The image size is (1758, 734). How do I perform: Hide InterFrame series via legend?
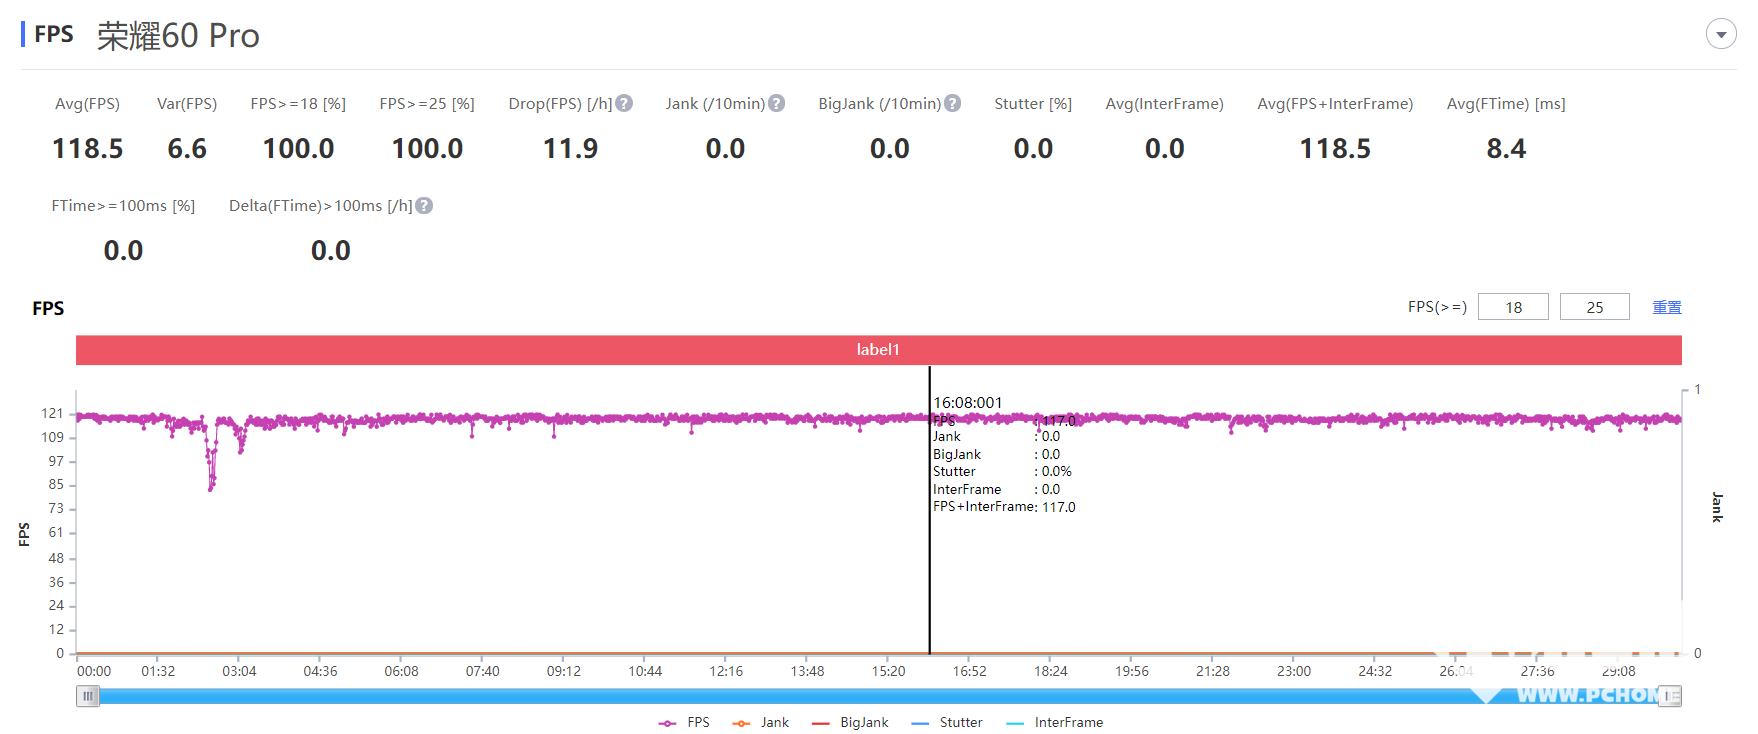(x=1055, y=722)
